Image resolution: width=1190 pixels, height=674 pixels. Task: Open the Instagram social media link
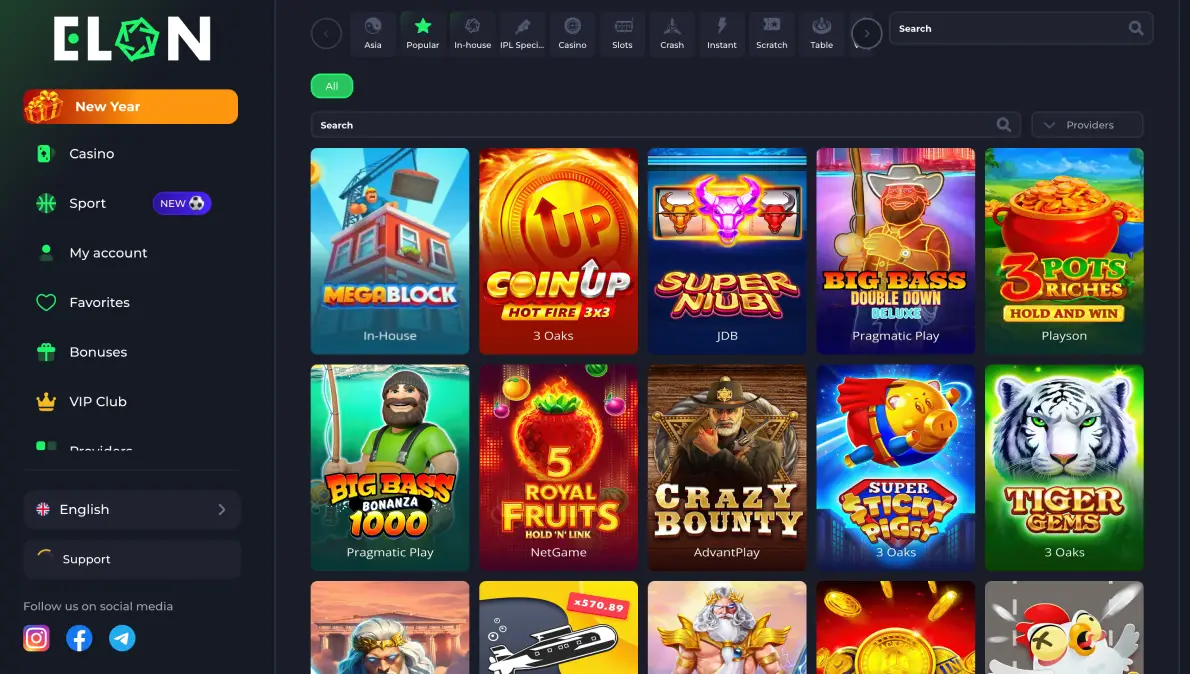coord(36,638)
